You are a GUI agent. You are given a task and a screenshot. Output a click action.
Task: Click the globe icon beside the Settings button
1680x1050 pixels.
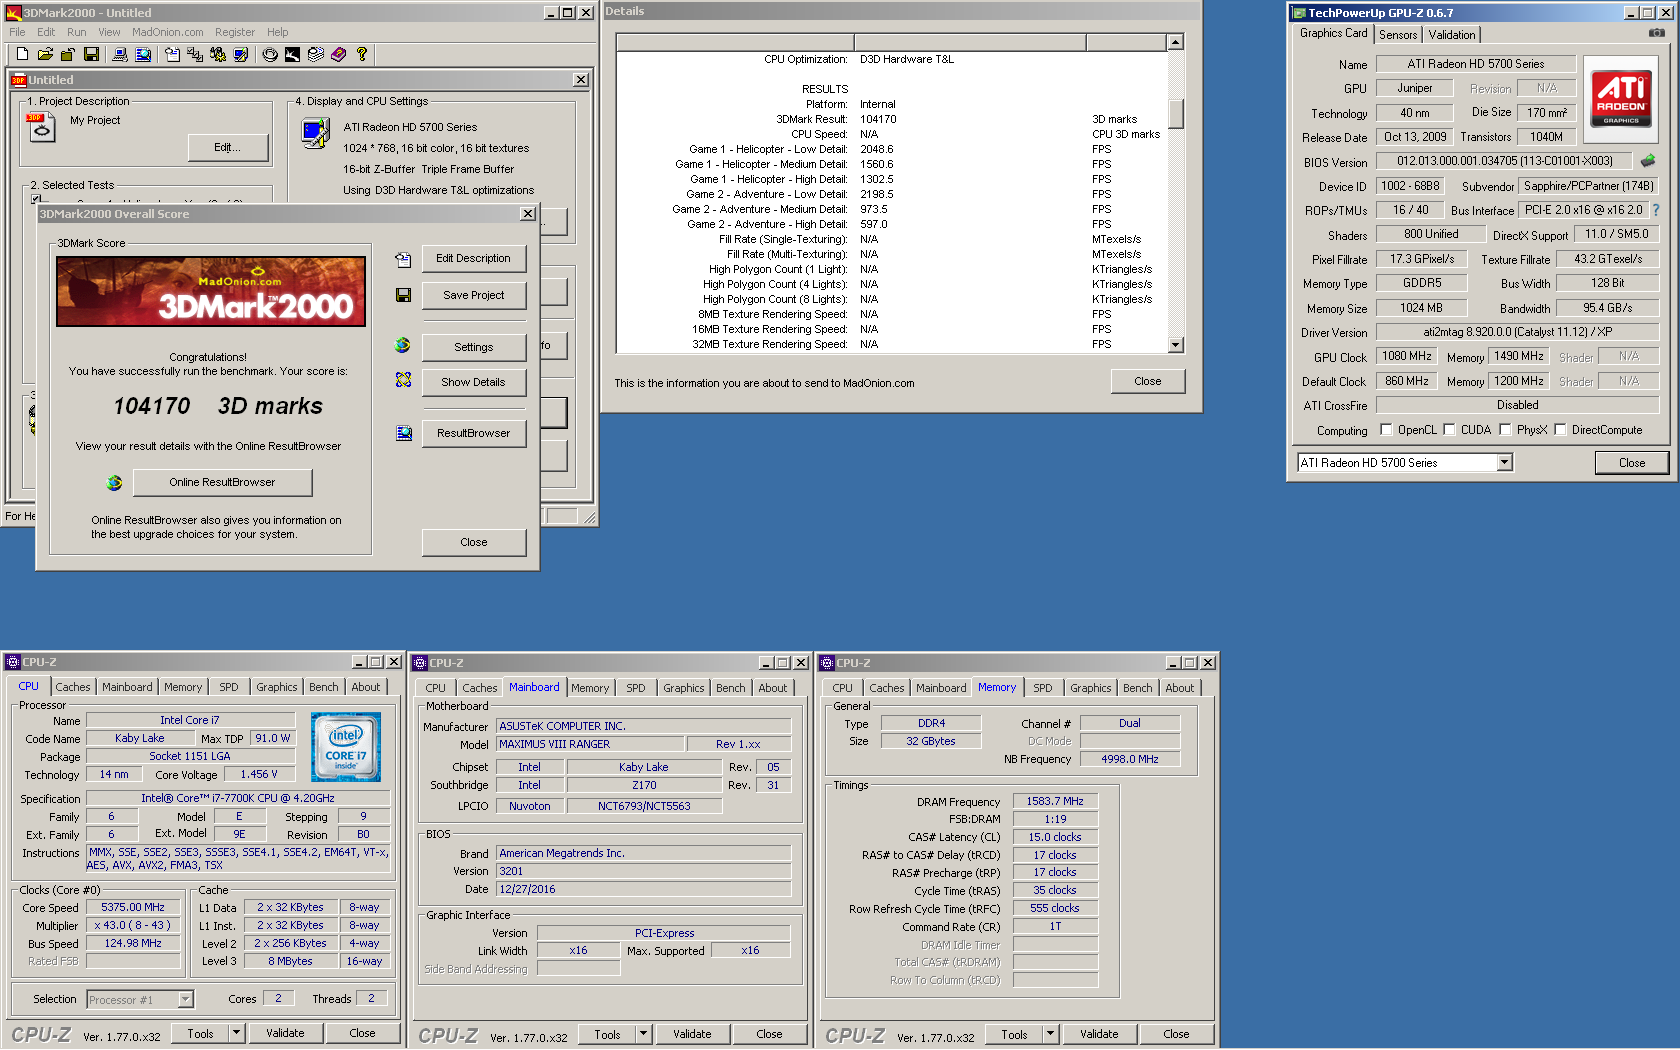click(x=403, y=345)
